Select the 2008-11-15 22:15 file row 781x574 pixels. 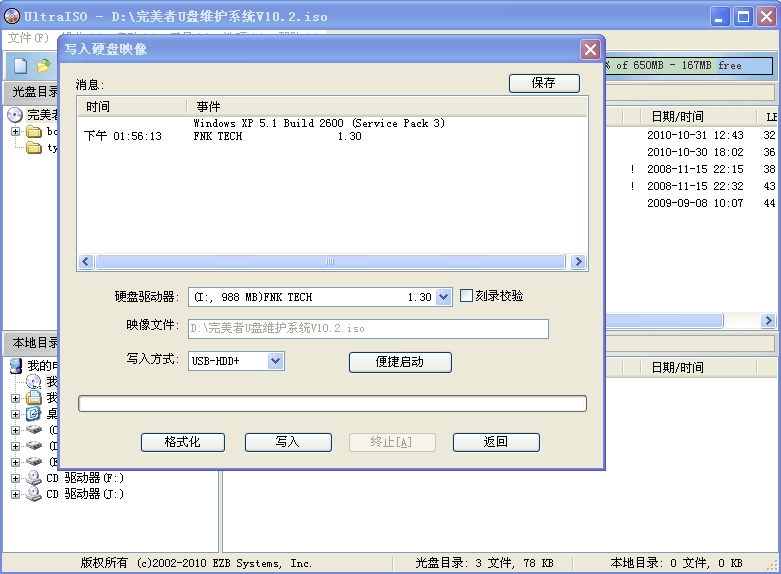[695, 169]
